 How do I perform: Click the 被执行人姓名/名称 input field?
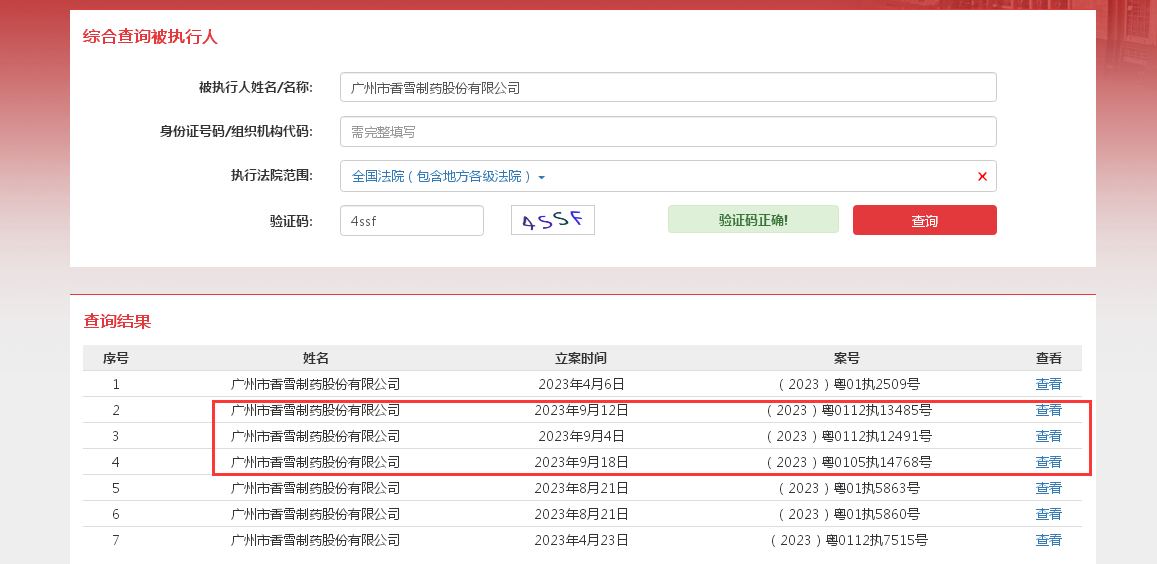(668, 87)
